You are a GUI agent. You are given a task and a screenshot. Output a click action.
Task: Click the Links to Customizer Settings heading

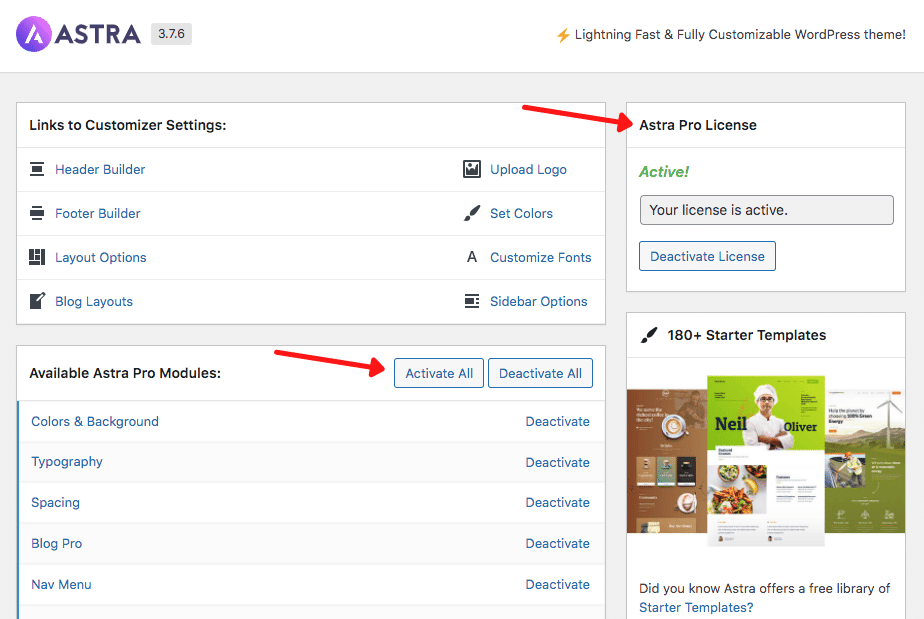pyautogui.click(x=128, y=125)
